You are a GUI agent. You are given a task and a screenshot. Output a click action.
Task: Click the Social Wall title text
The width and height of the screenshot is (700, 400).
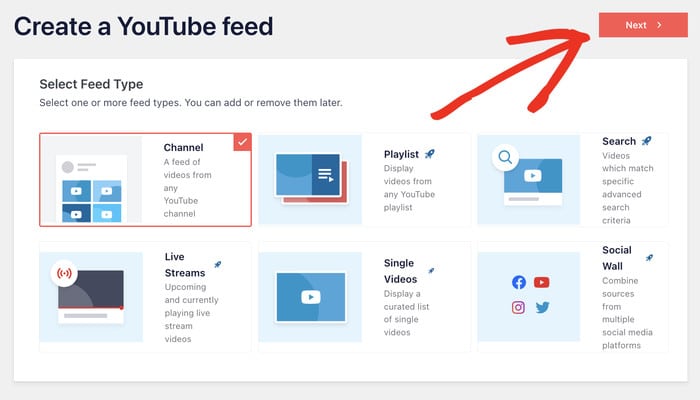coord(617,258)
